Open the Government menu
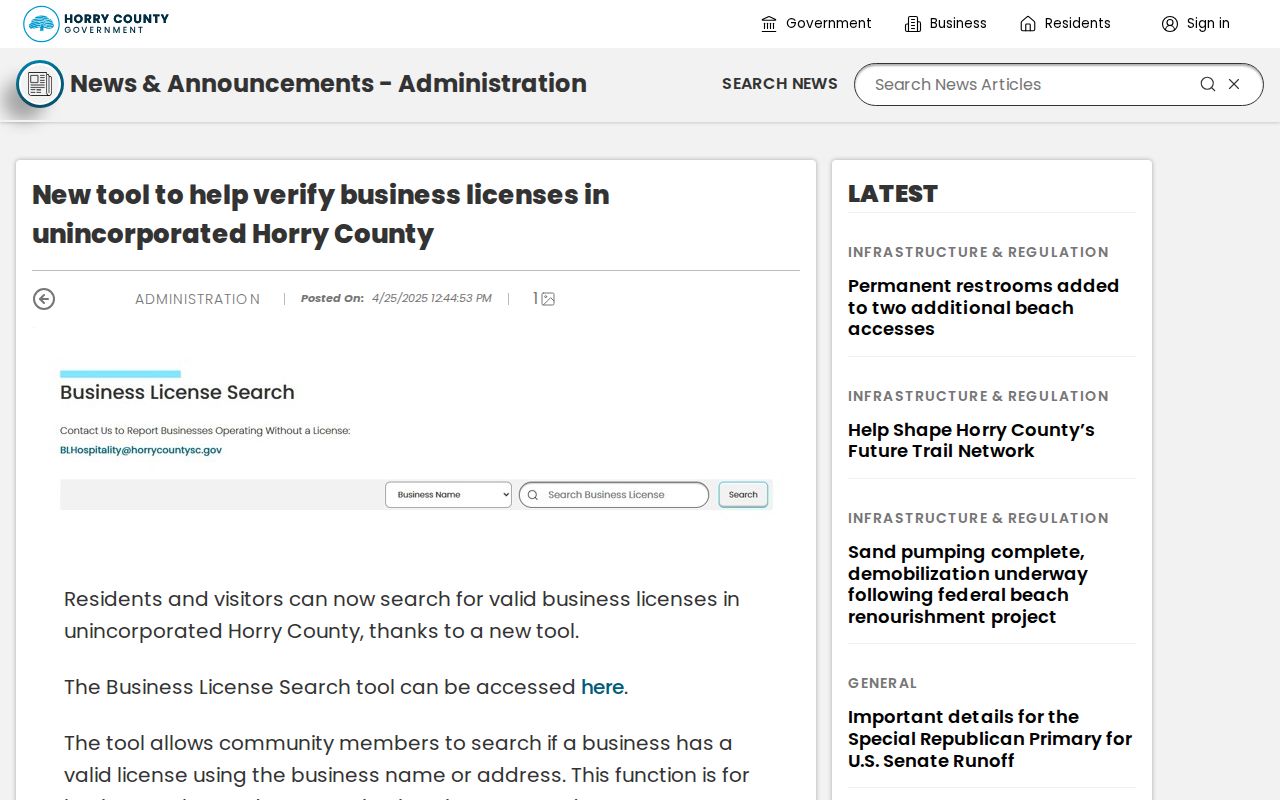 click(x=816, y=23)
